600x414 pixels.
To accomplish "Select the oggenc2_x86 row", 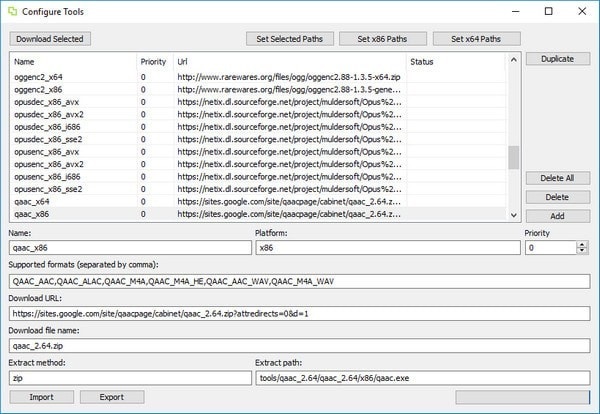I will pyautogui.click(x=258, y=90).
